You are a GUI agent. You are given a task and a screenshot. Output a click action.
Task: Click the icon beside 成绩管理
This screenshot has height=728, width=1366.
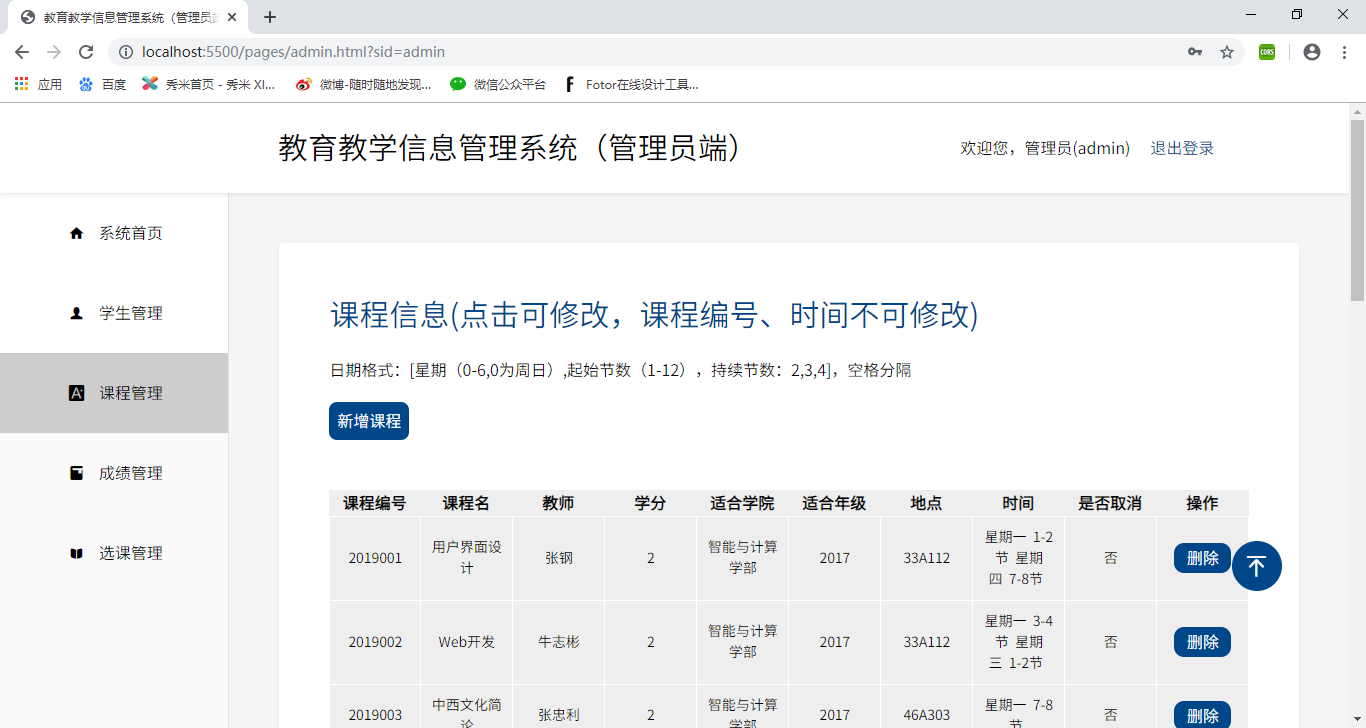[x=76, y=473]
